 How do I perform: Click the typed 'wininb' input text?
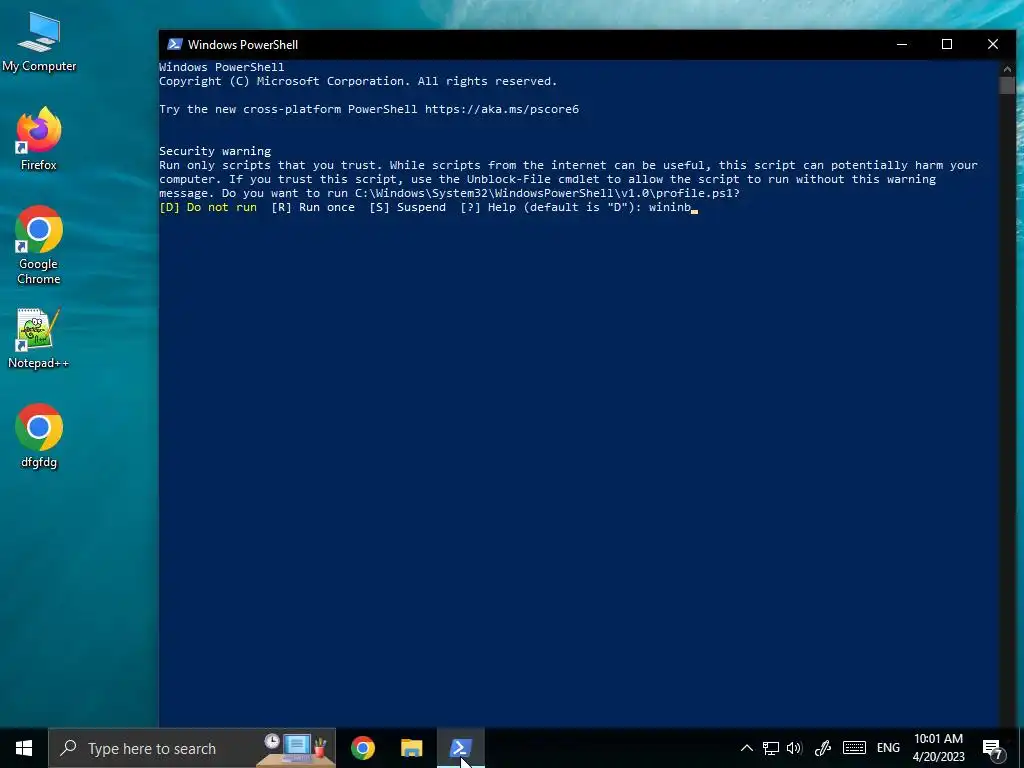669,207
